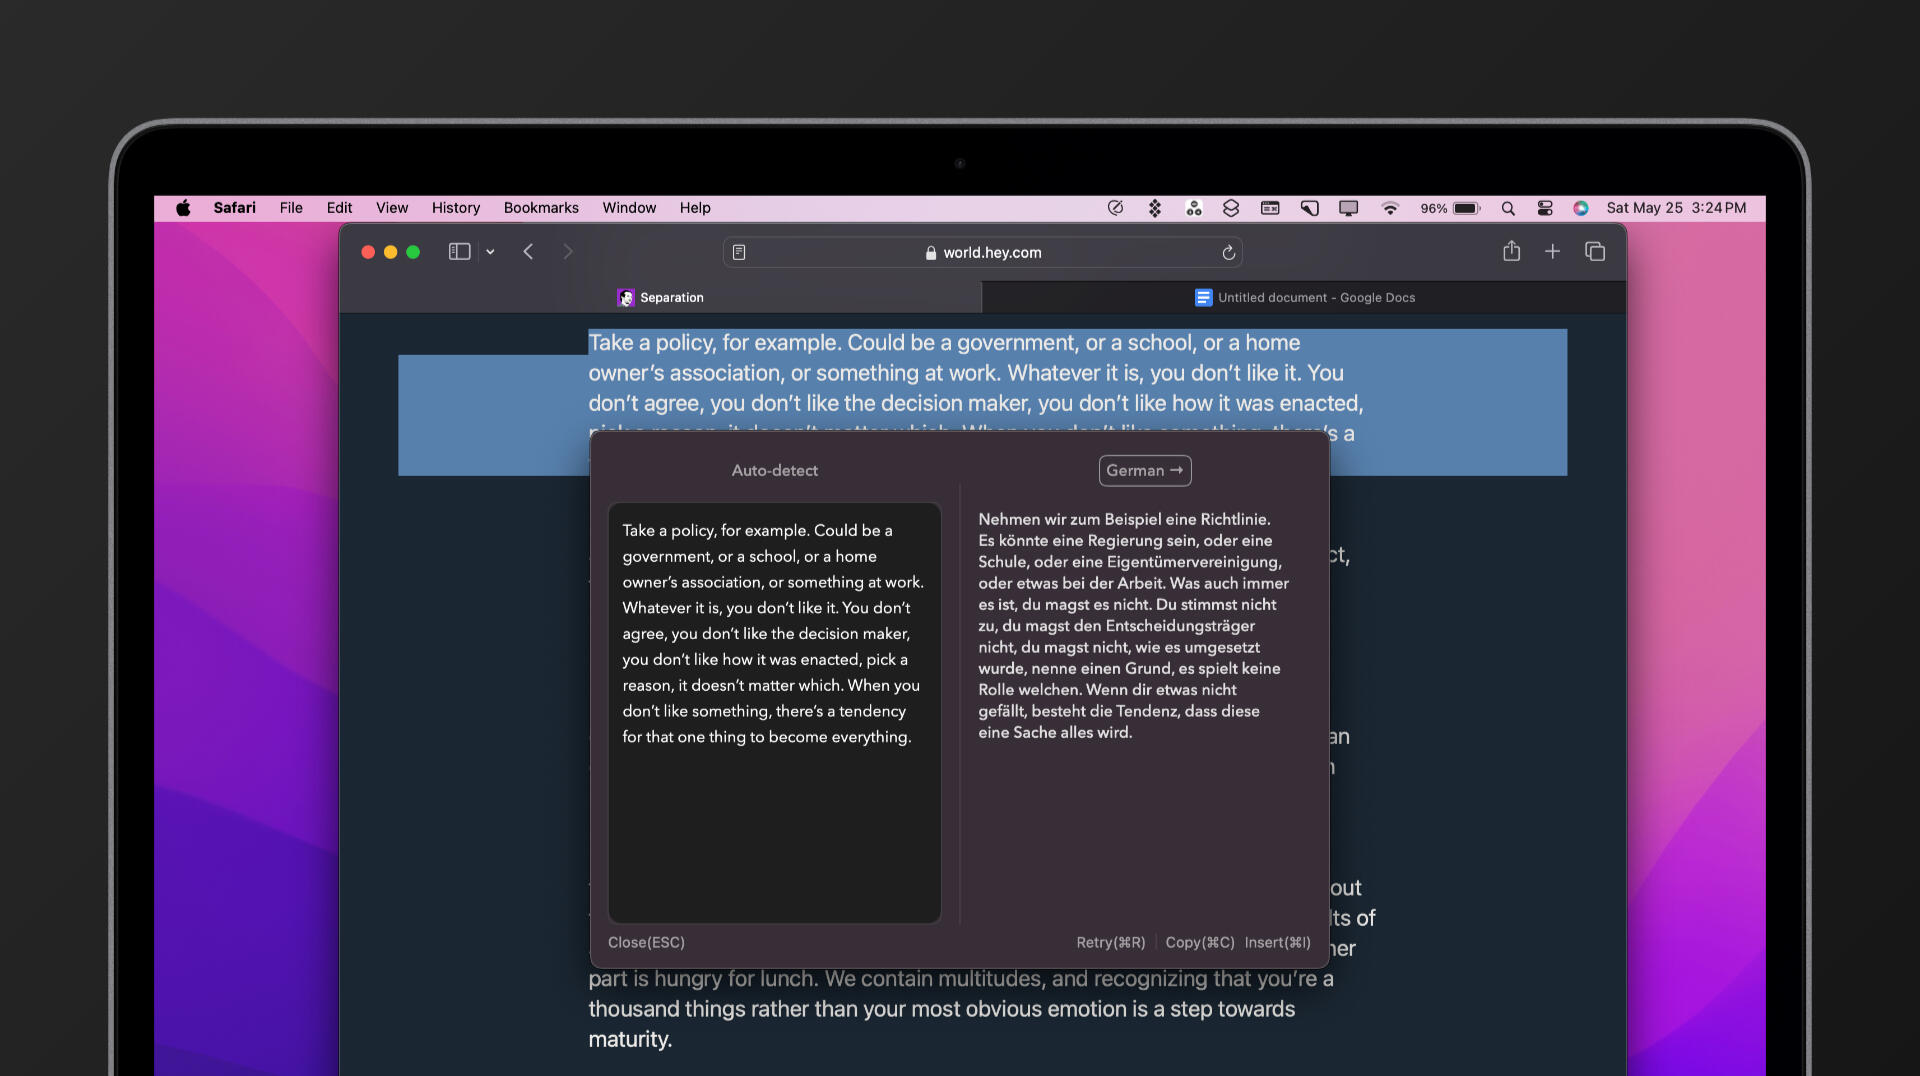Screen dimensions: 1920x1076
Task: Toggle the Safari sidebar icon
Action: 459,252
